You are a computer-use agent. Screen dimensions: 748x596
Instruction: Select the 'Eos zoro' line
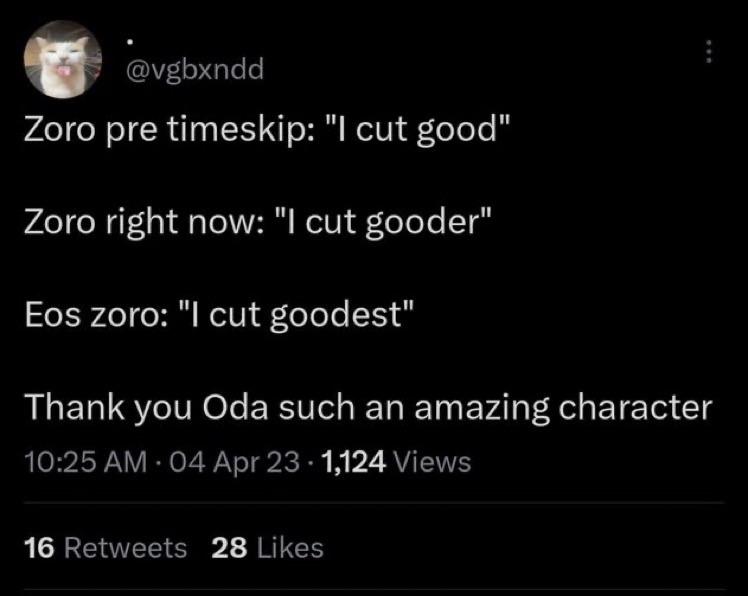(219, 315)
